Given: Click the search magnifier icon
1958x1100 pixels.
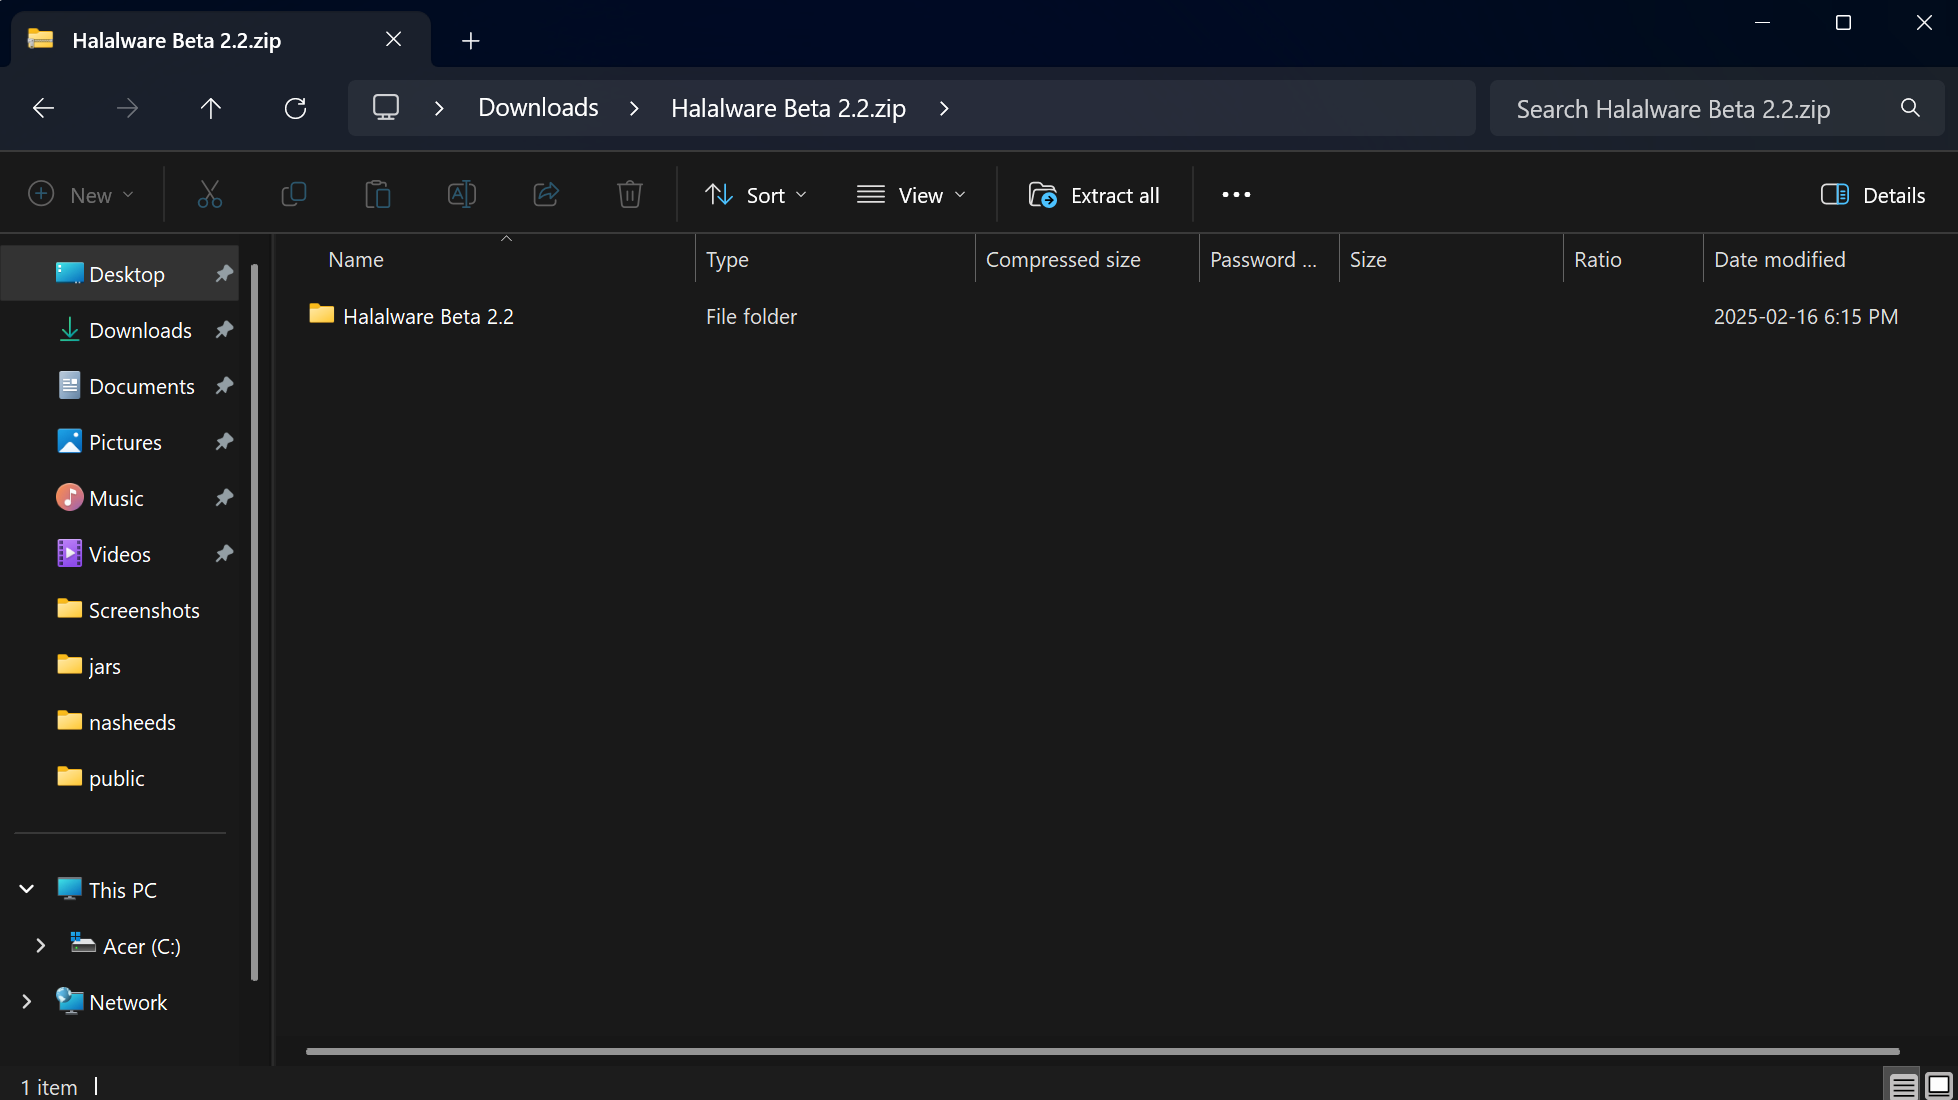Looking at the screenshot, I should tap(1910, 108).
